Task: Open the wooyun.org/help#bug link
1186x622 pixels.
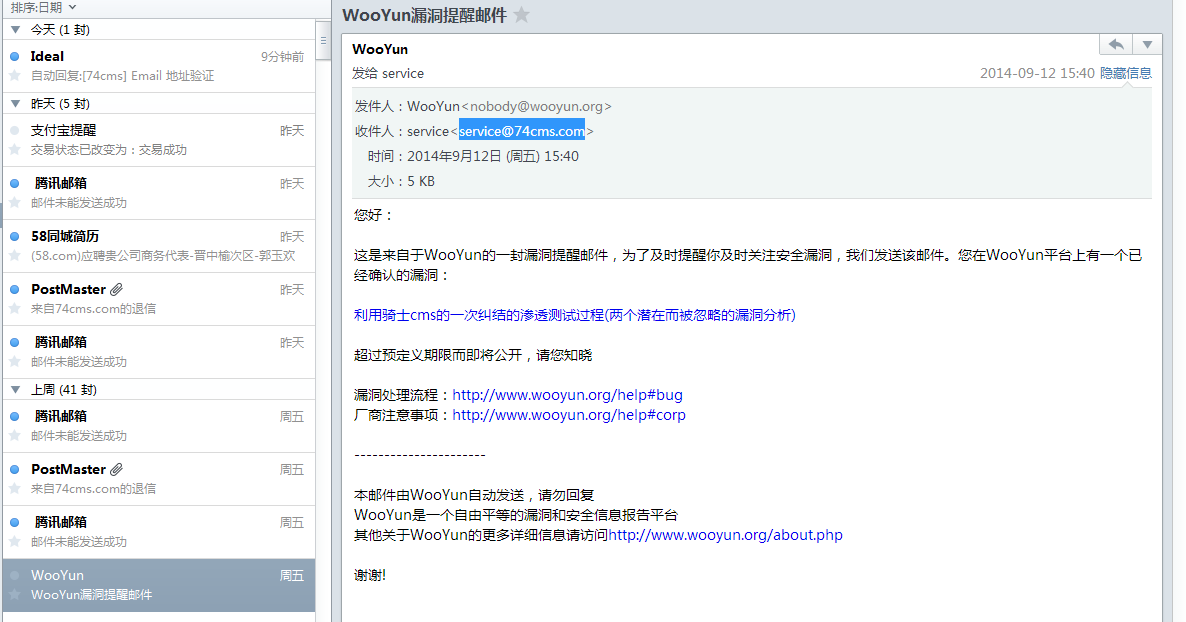Action: pyautogui.click(x=567, y=395)
